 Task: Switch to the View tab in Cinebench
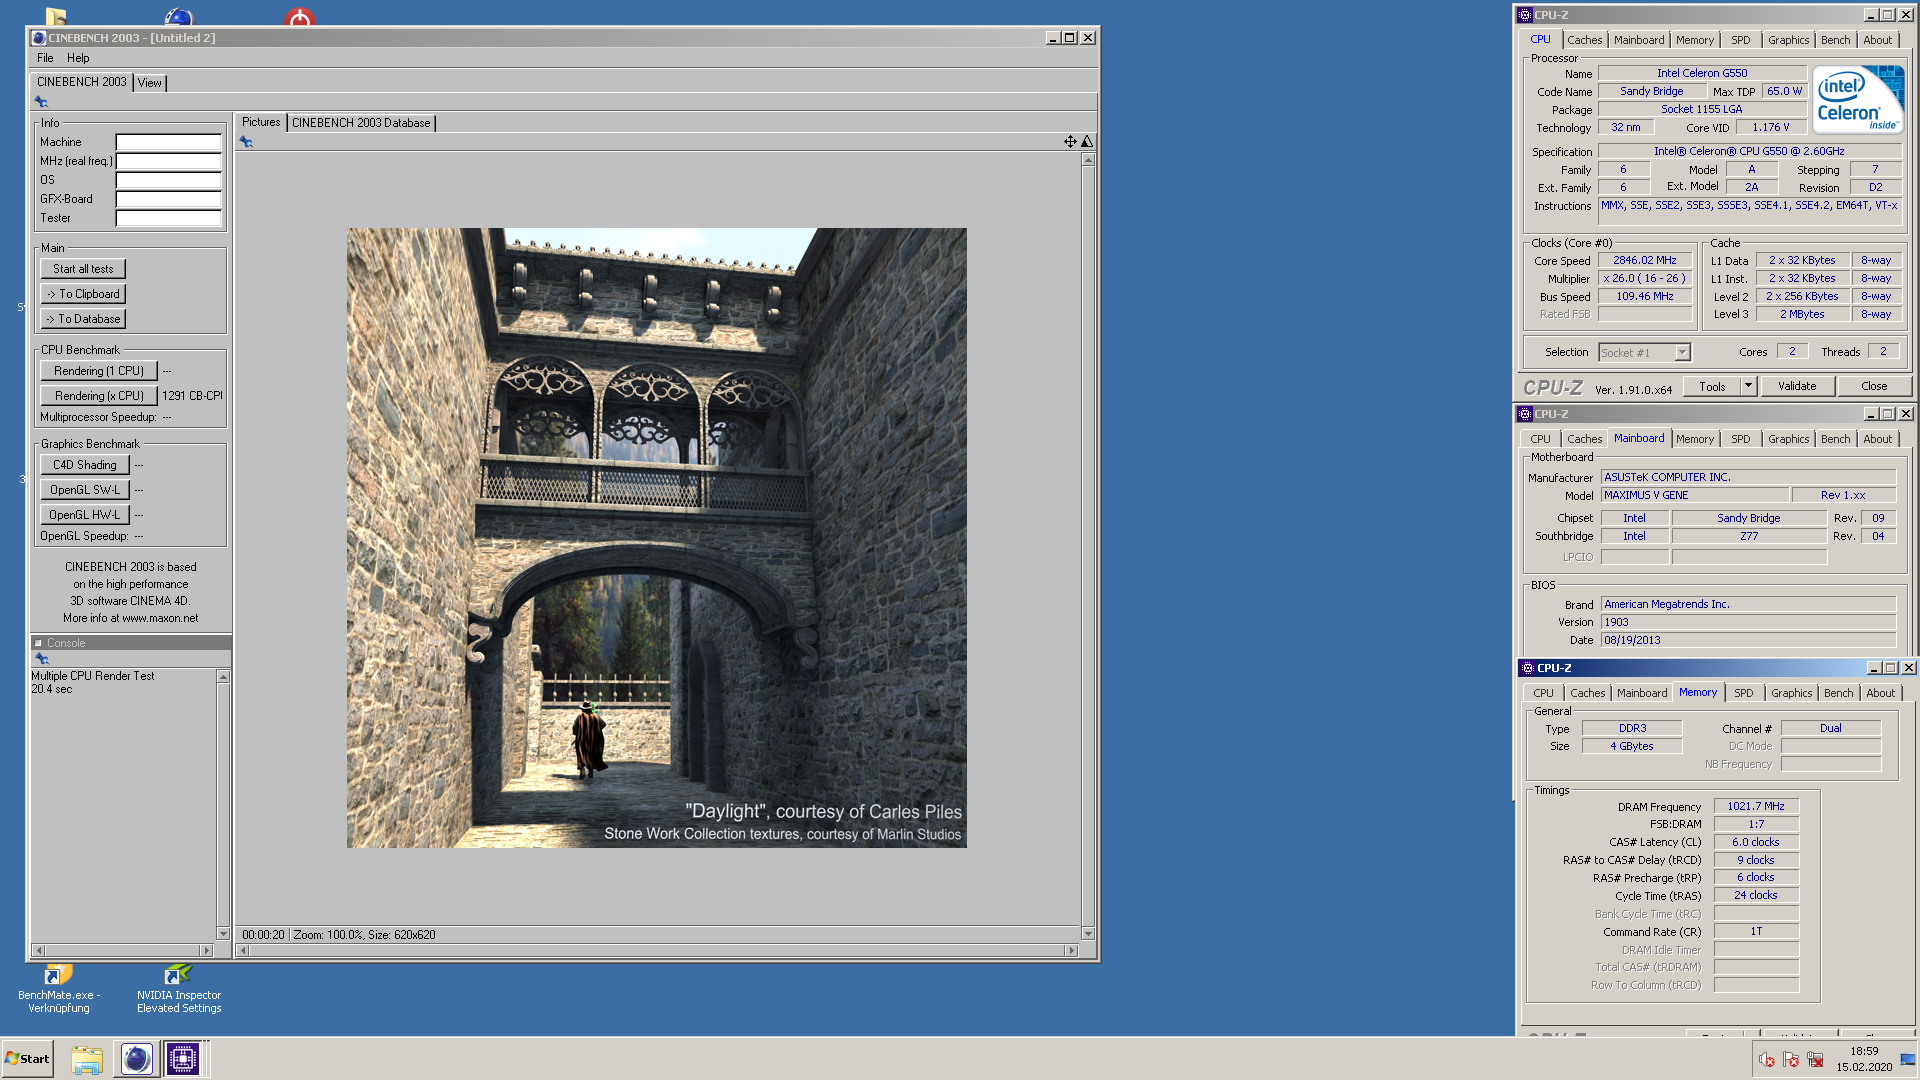pyautogui.click(x=150, y=83)
